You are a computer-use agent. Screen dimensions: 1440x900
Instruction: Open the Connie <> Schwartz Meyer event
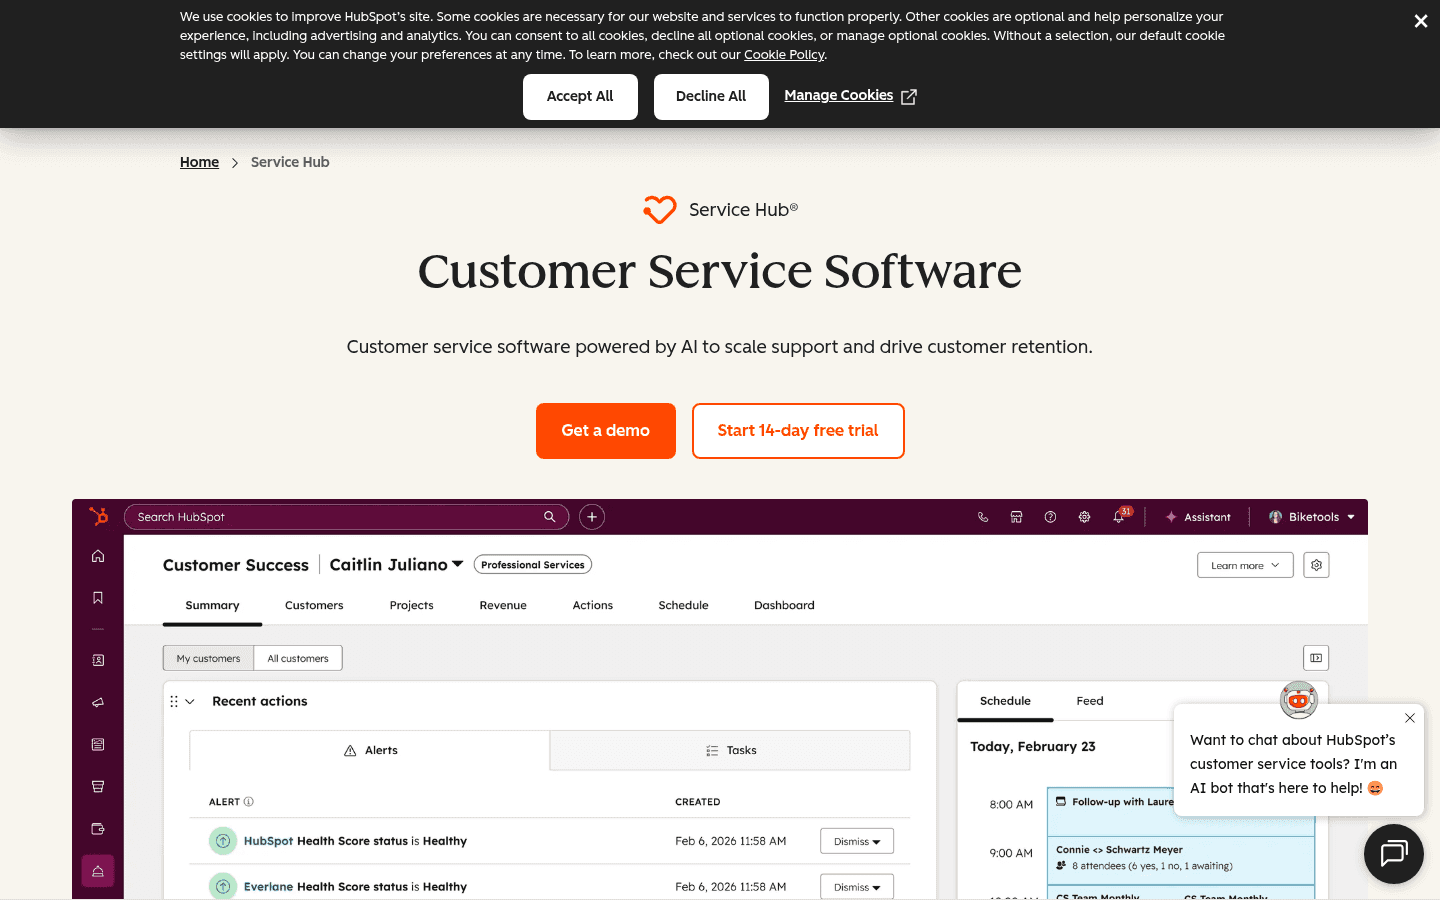pyautogui.click(x=1180, y=859)
